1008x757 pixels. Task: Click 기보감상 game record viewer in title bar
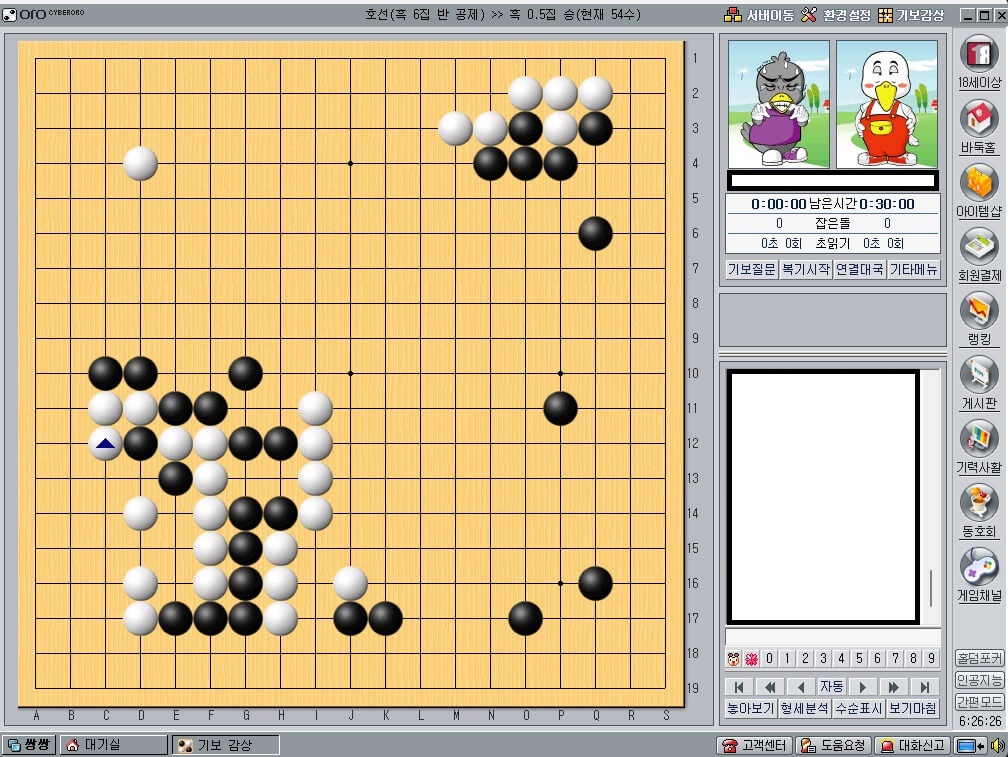pos(912,15)
